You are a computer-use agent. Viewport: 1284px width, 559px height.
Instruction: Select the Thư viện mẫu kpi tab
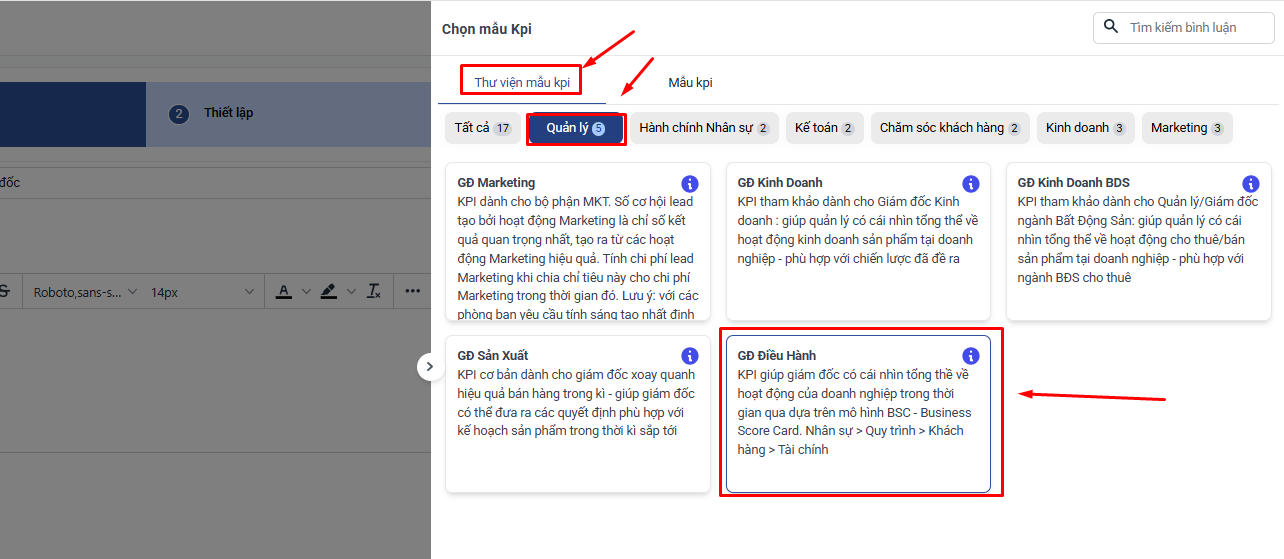pyautogui.click(x=522, y=83)
